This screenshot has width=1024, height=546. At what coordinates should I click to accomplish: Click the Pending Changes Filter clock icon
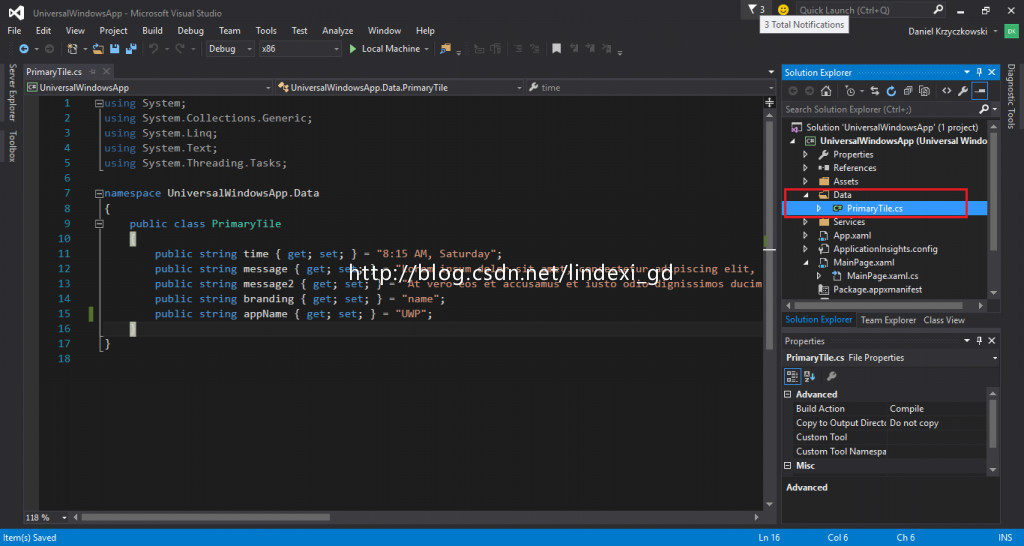point(850,91)
